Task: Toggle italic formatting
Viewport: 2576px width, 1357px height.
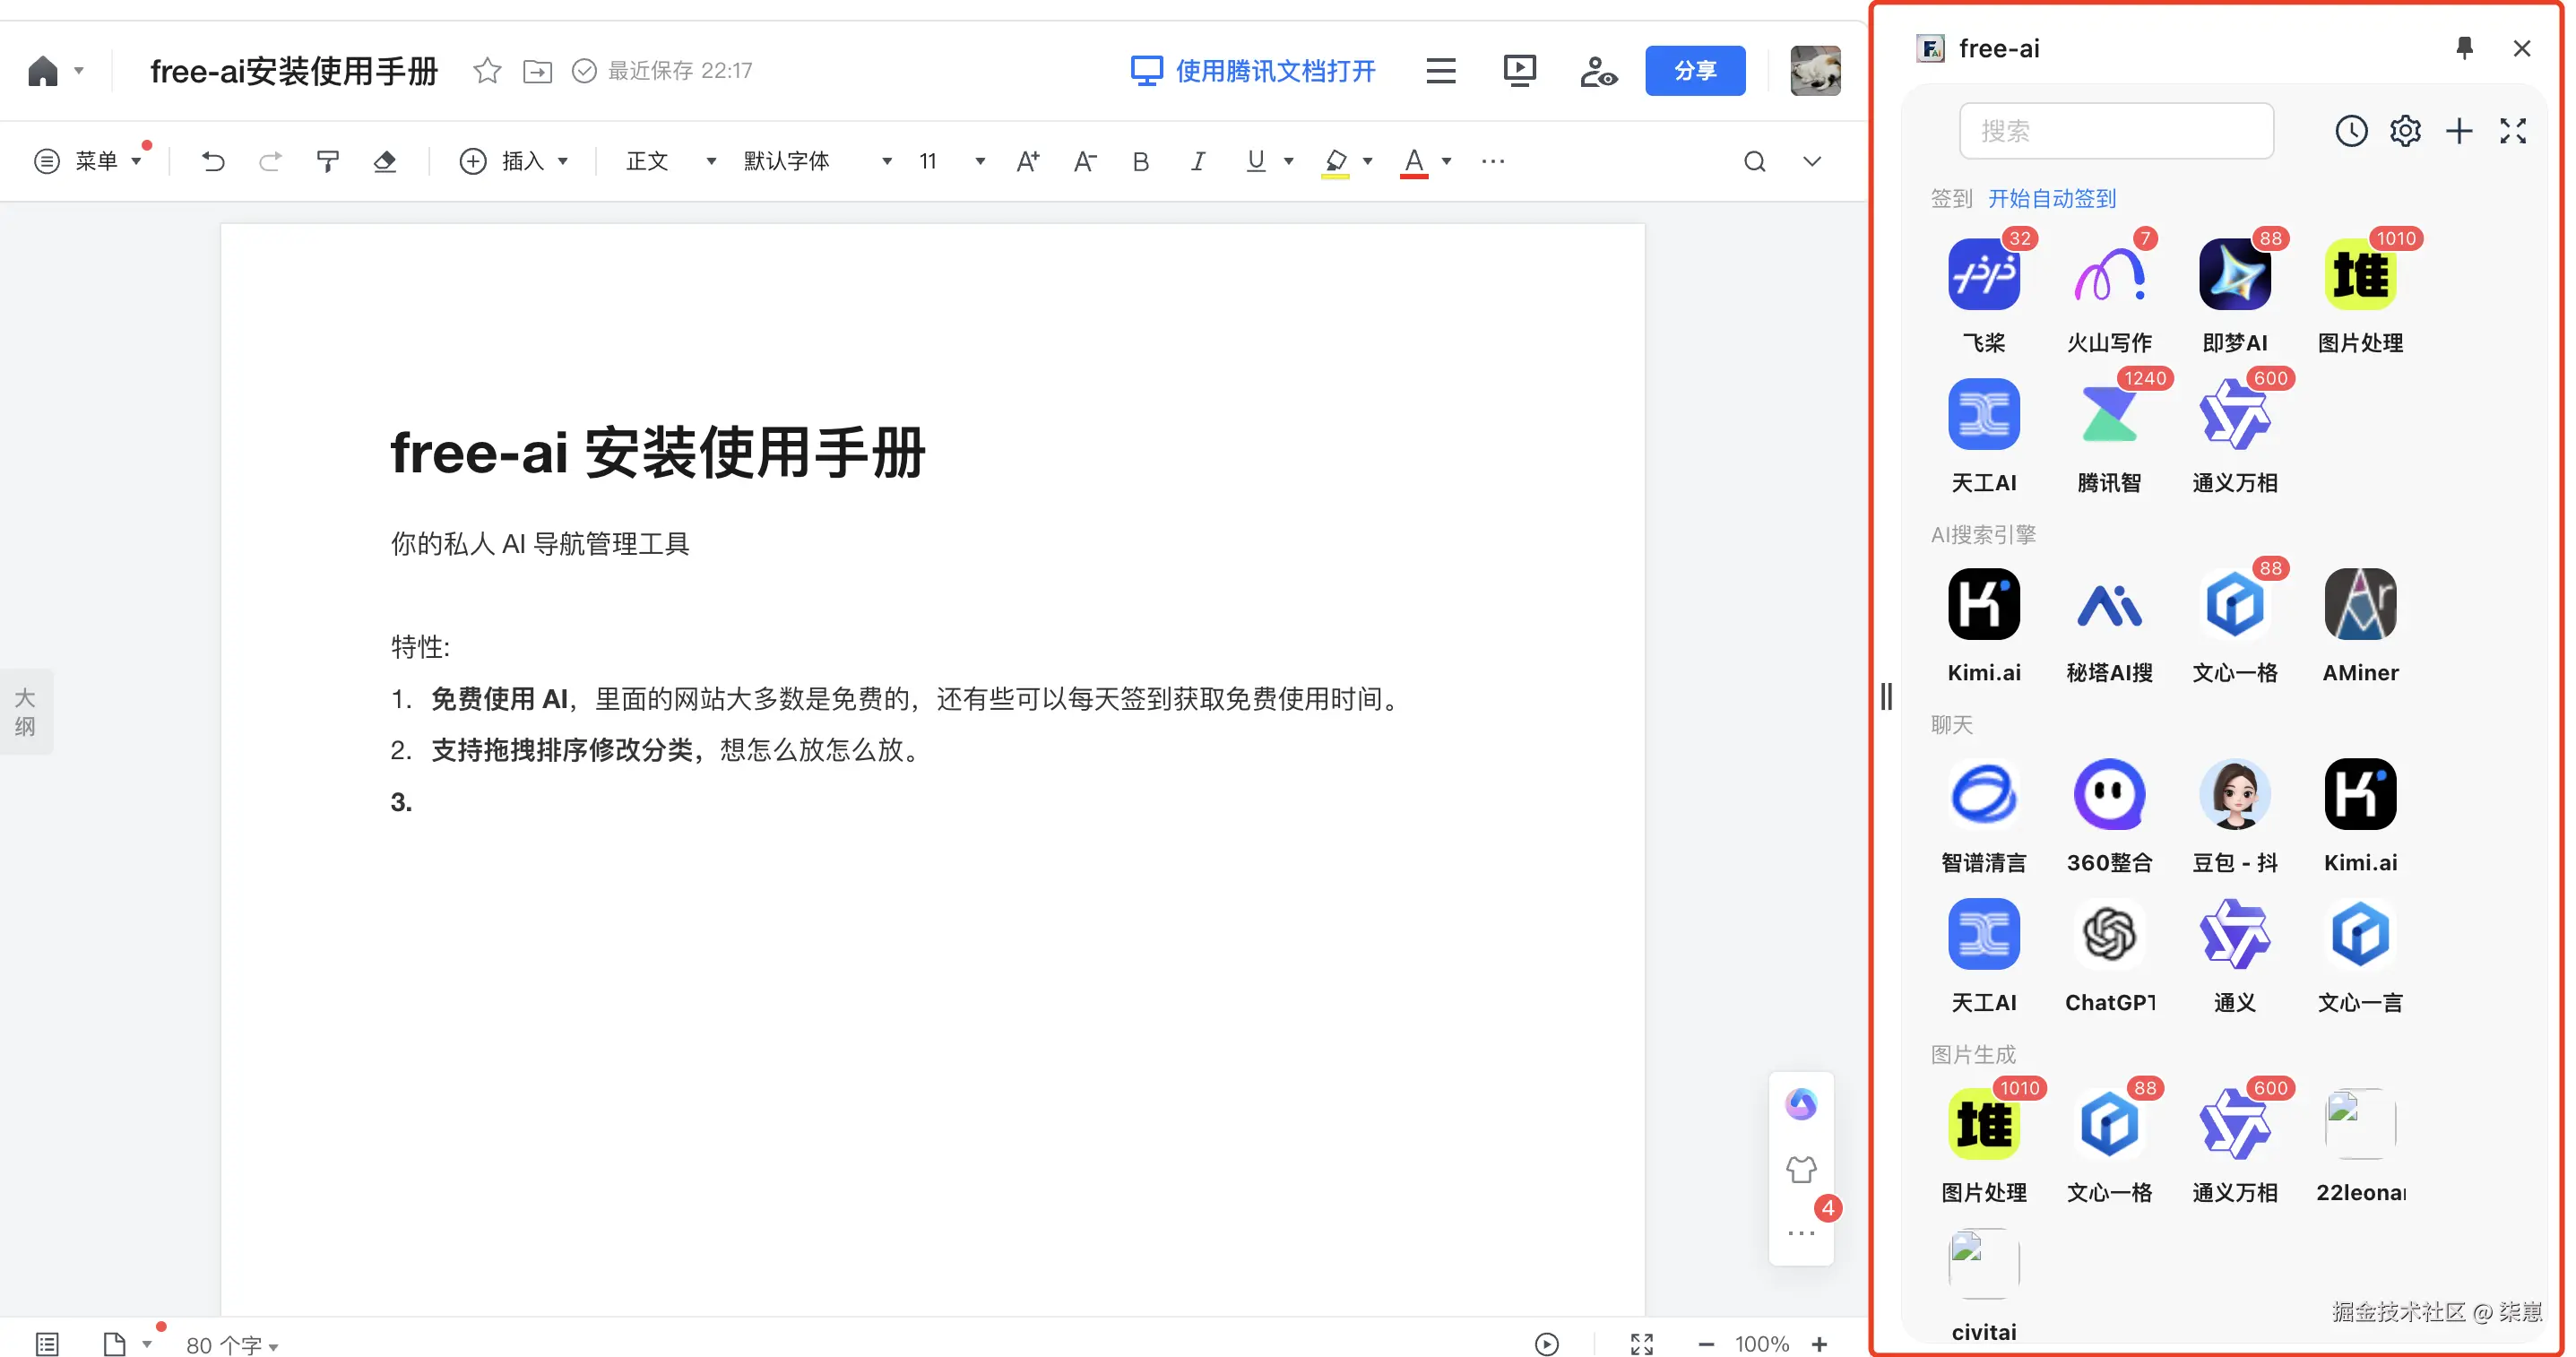Action: click(x=1197, y=161)
